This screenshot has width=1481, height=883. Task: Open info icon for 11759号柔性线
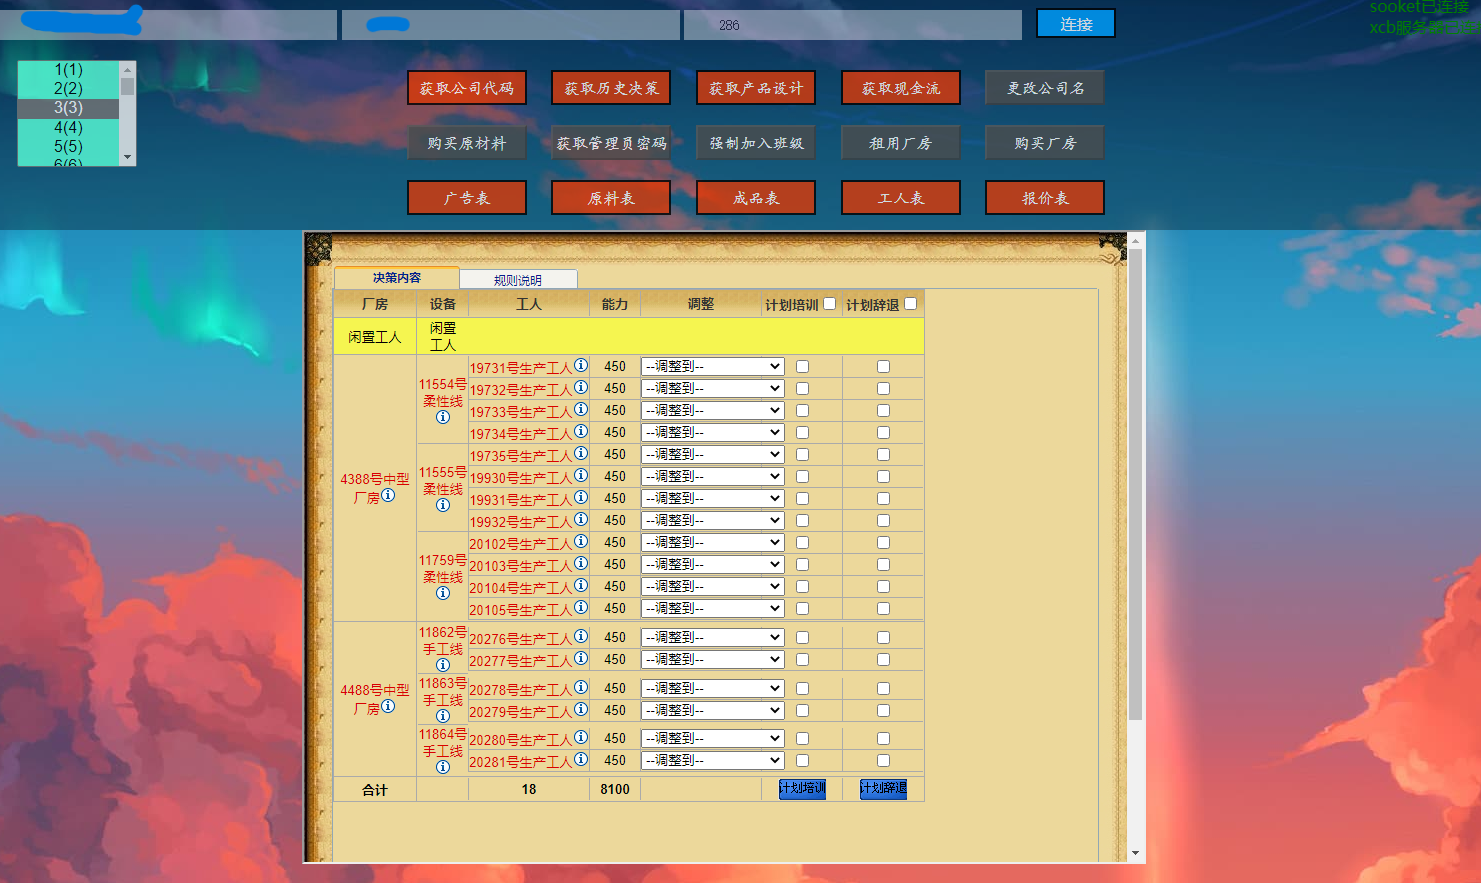click(x=442, y=591)
